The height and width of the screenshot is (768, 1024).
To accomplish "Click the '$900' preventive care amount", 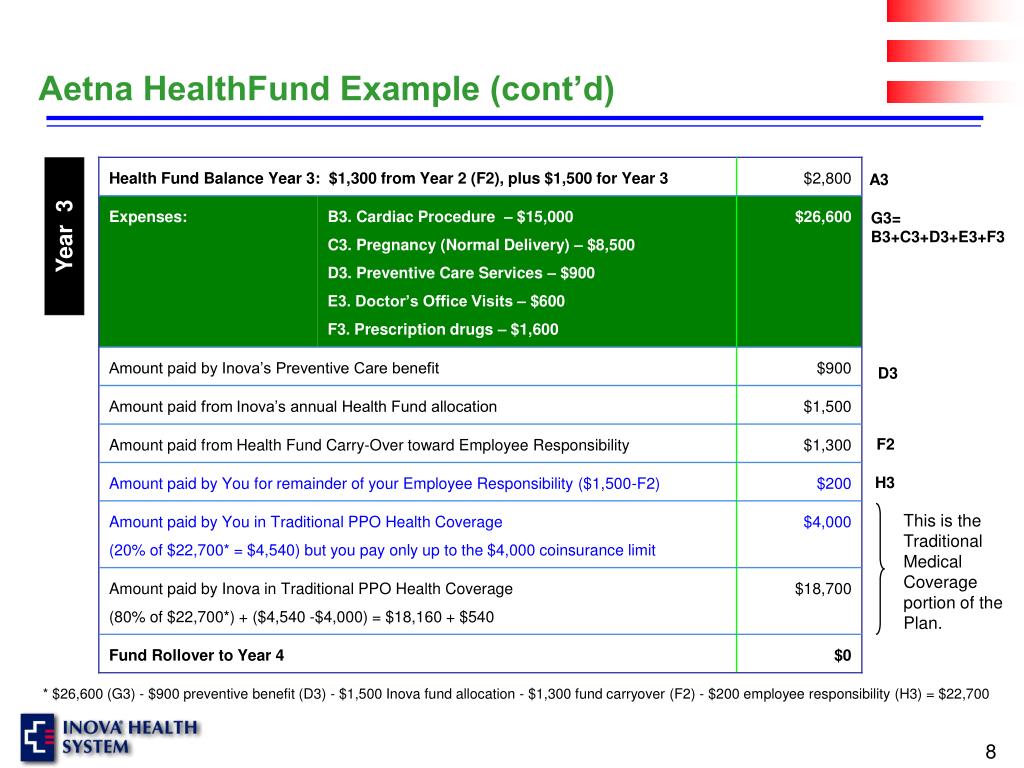I will click(x=834, y=368).
